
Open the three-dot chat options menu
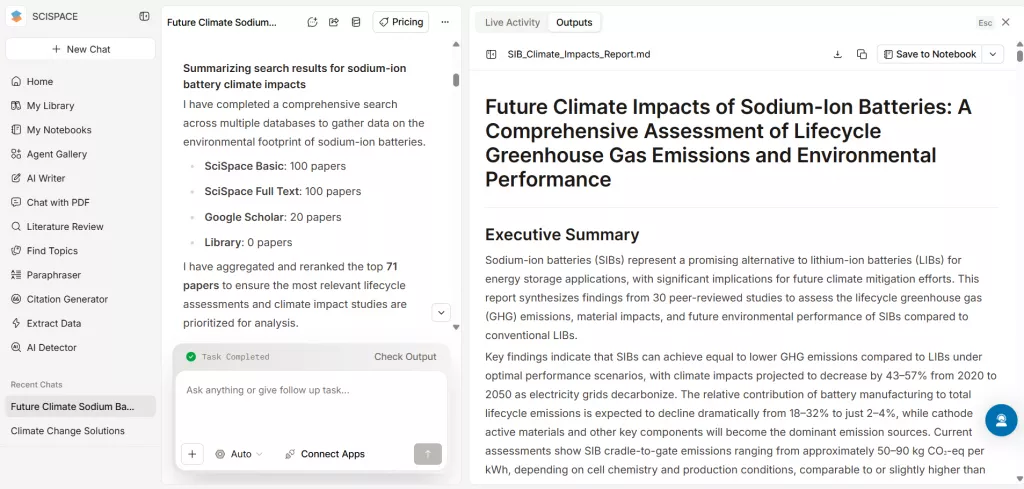coord(445,22)
